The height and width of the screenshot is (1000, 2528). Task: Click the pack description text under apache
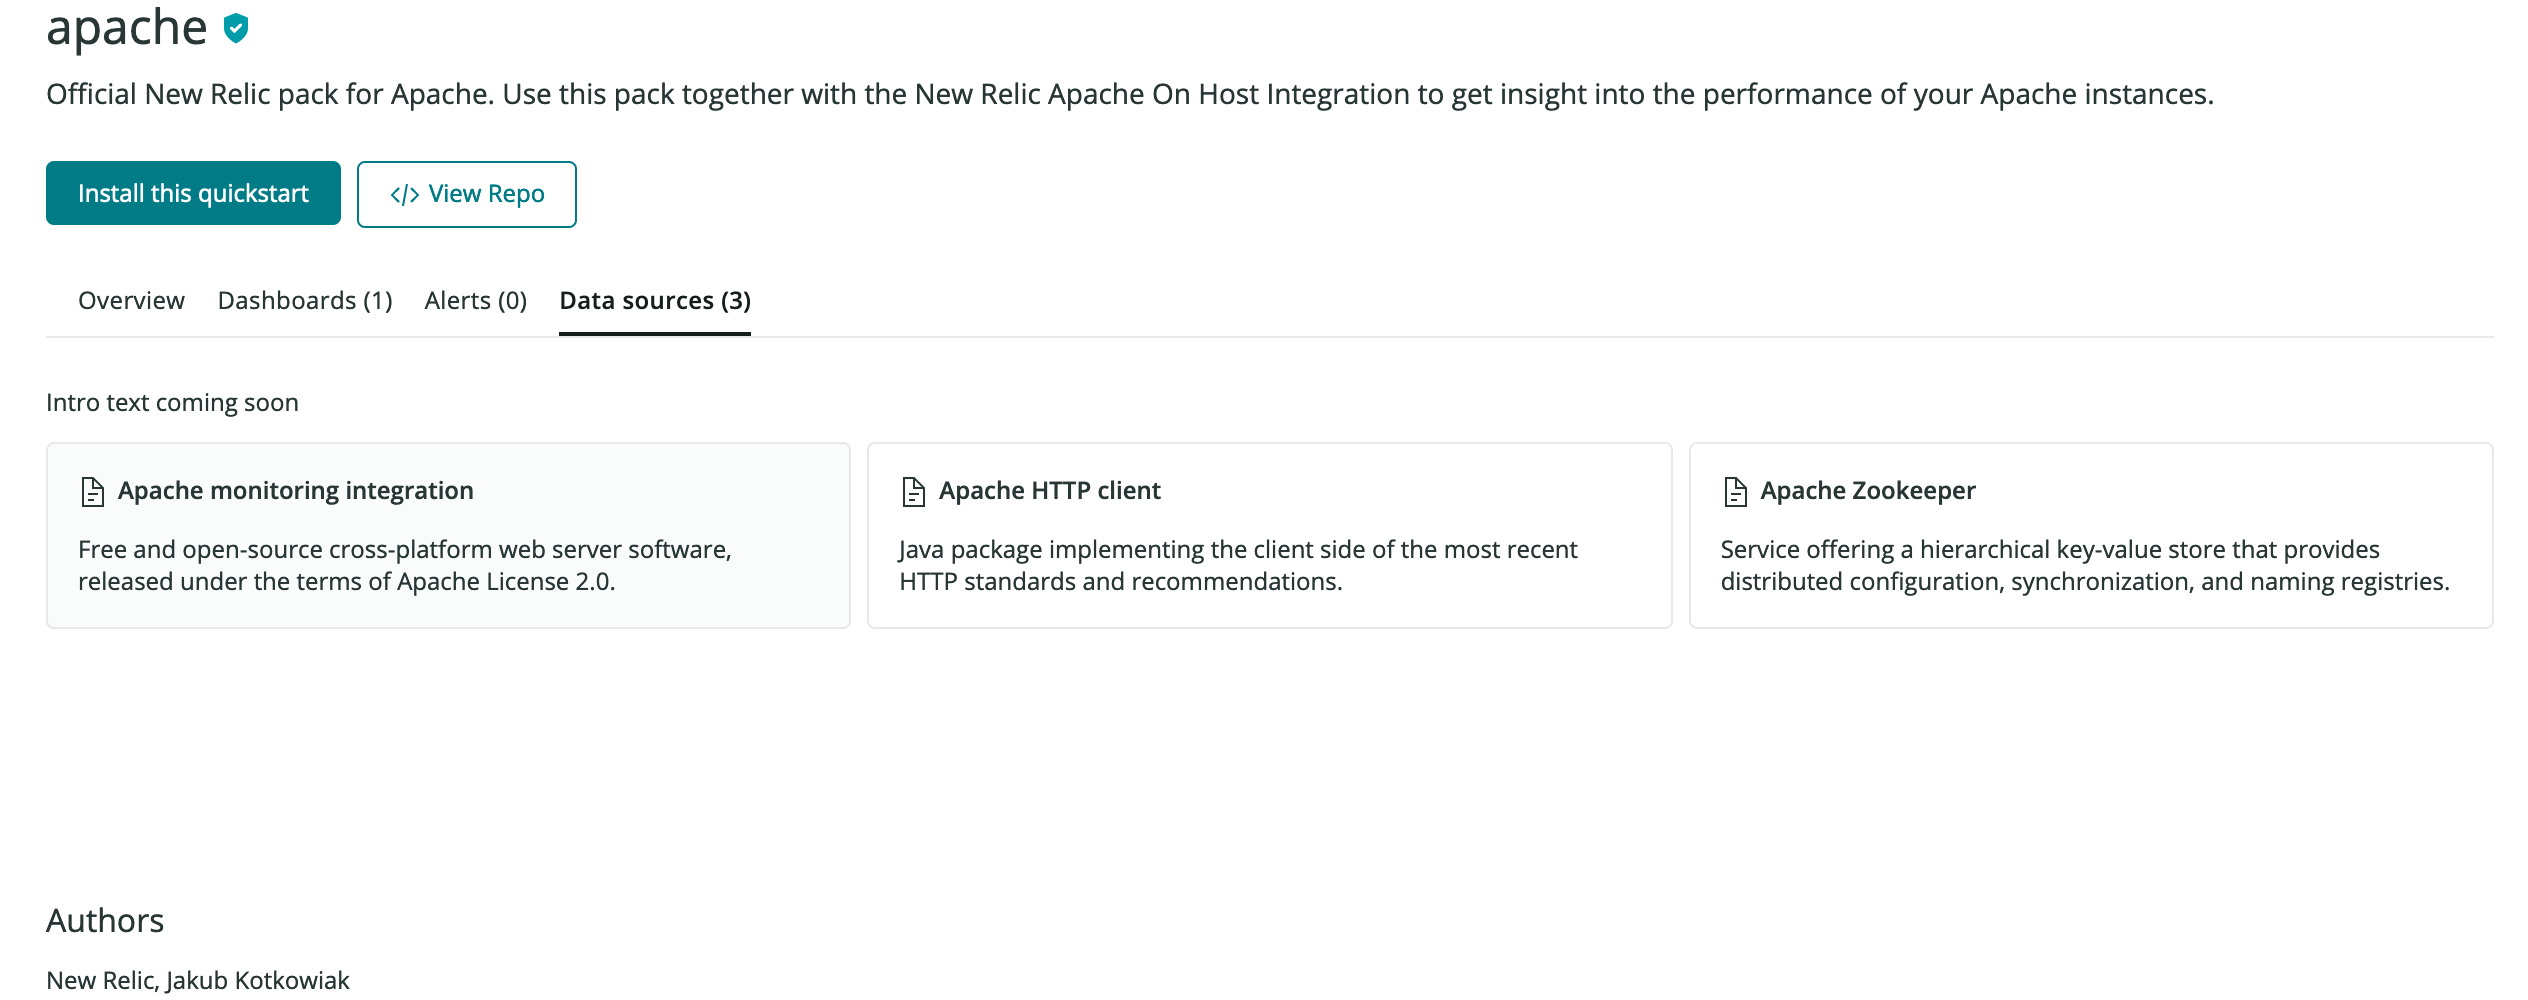1130,94
